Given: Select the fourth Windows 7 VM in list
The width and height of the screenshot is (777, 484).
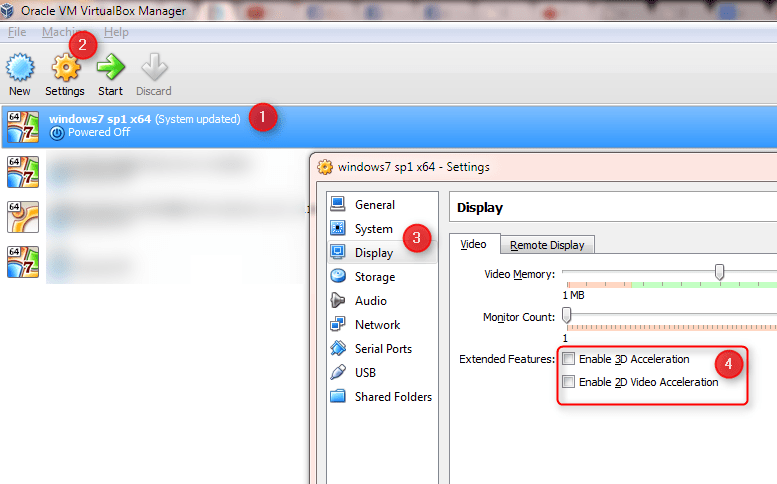Looking at the screenshot, I should point(23,262).
